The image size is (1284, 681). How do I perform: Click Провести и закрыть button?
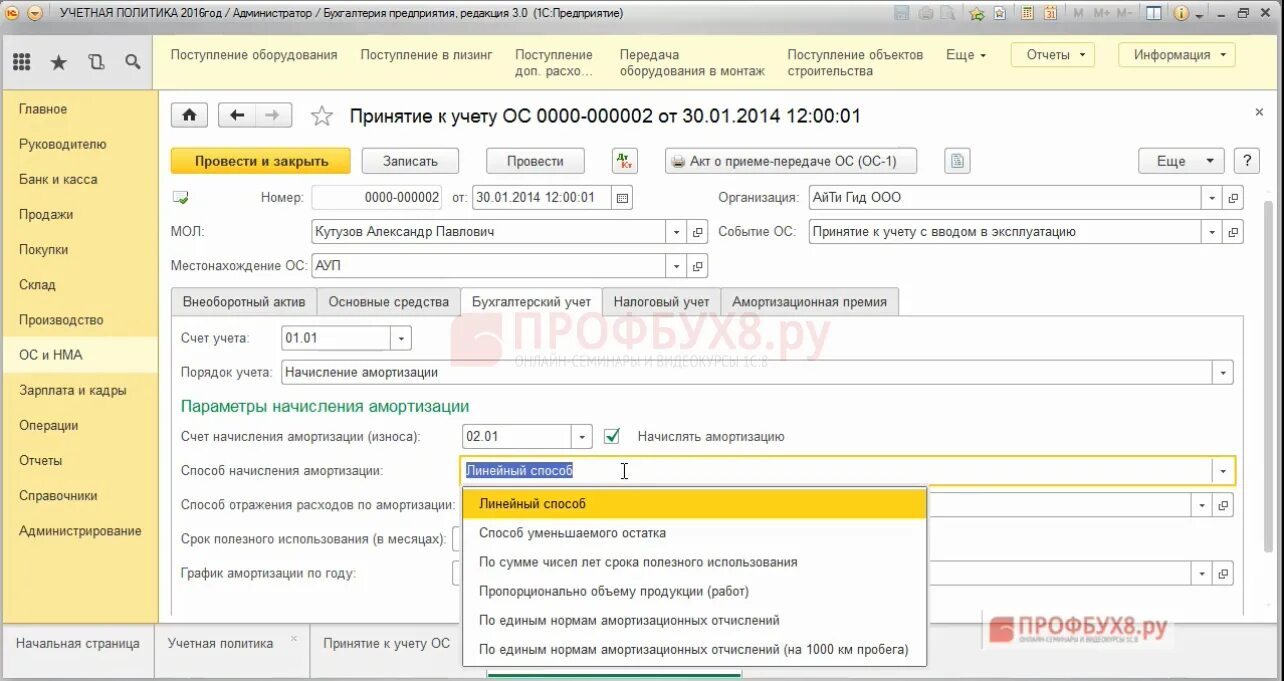pos(261,161)
